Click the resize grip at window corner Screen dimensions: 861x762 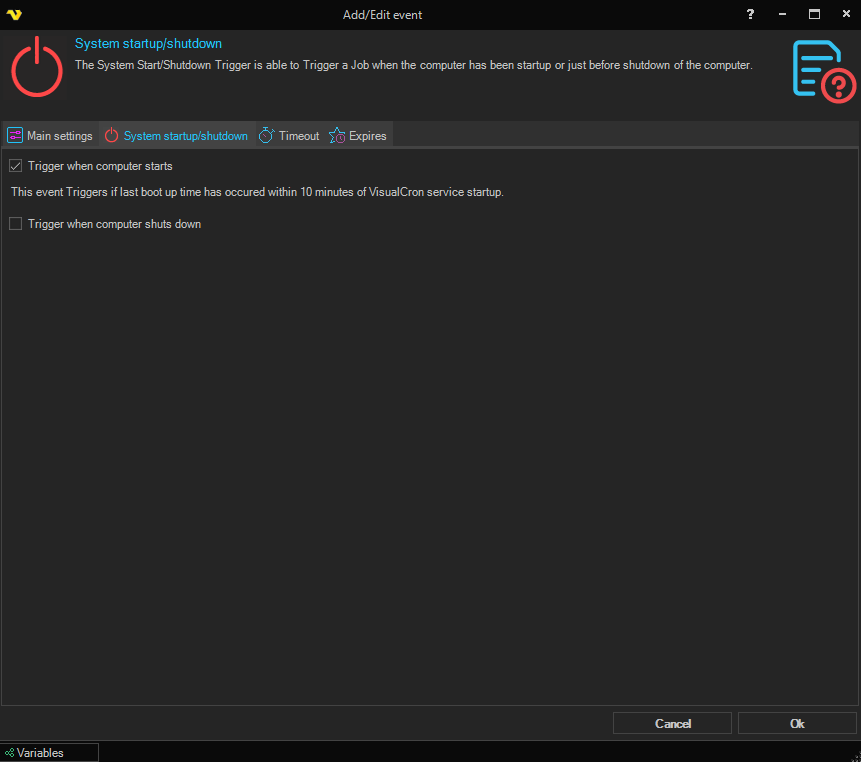tap(856, 757)
